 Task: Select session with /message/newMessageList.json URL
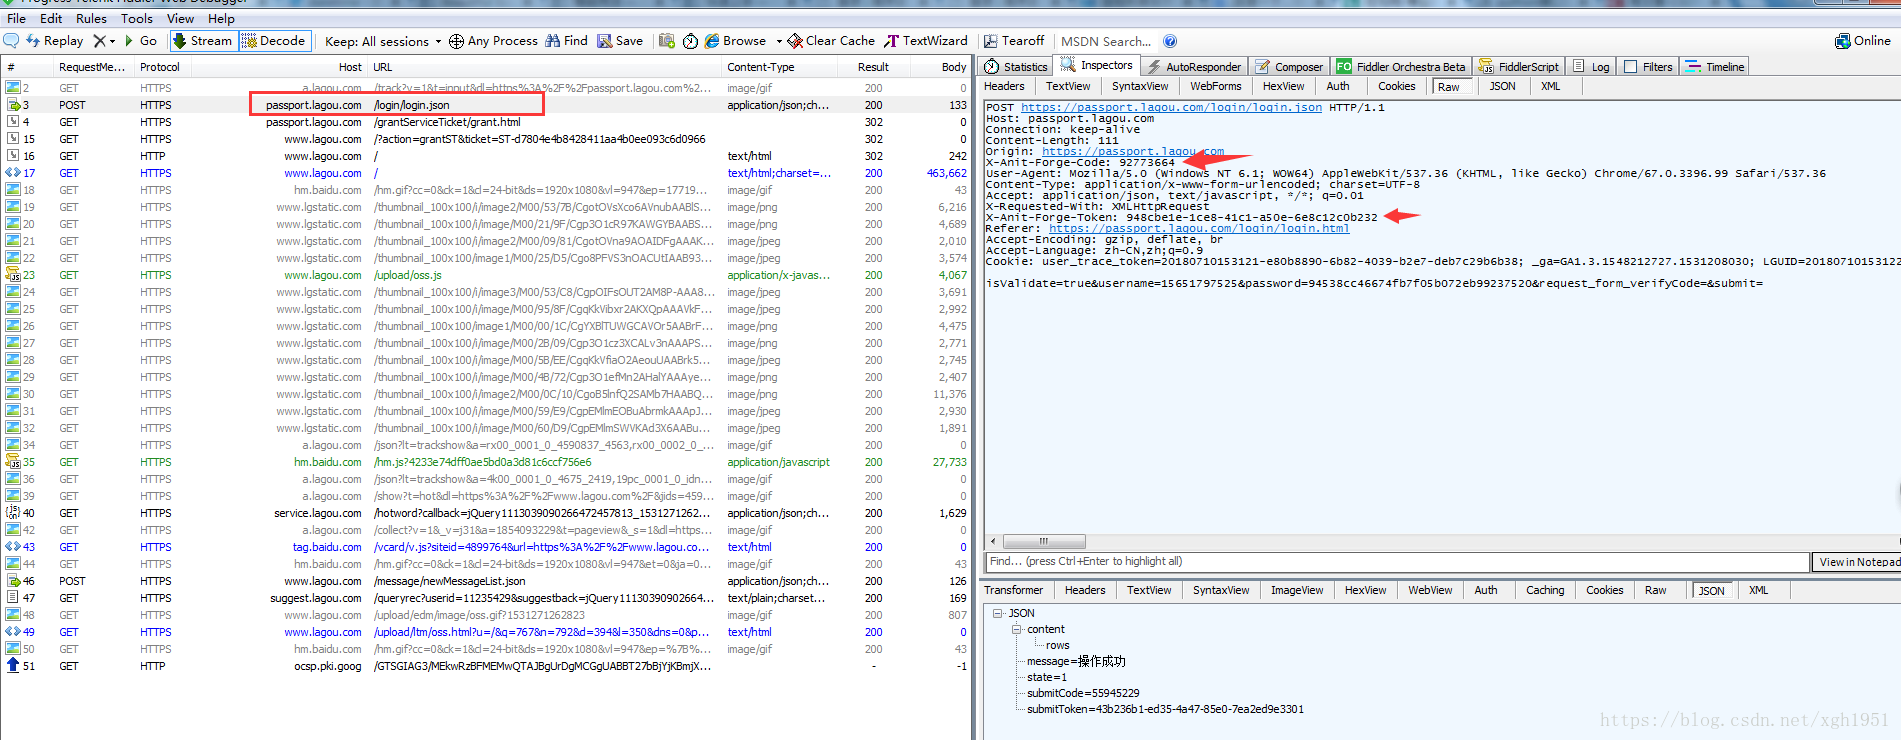coord(486,581)
